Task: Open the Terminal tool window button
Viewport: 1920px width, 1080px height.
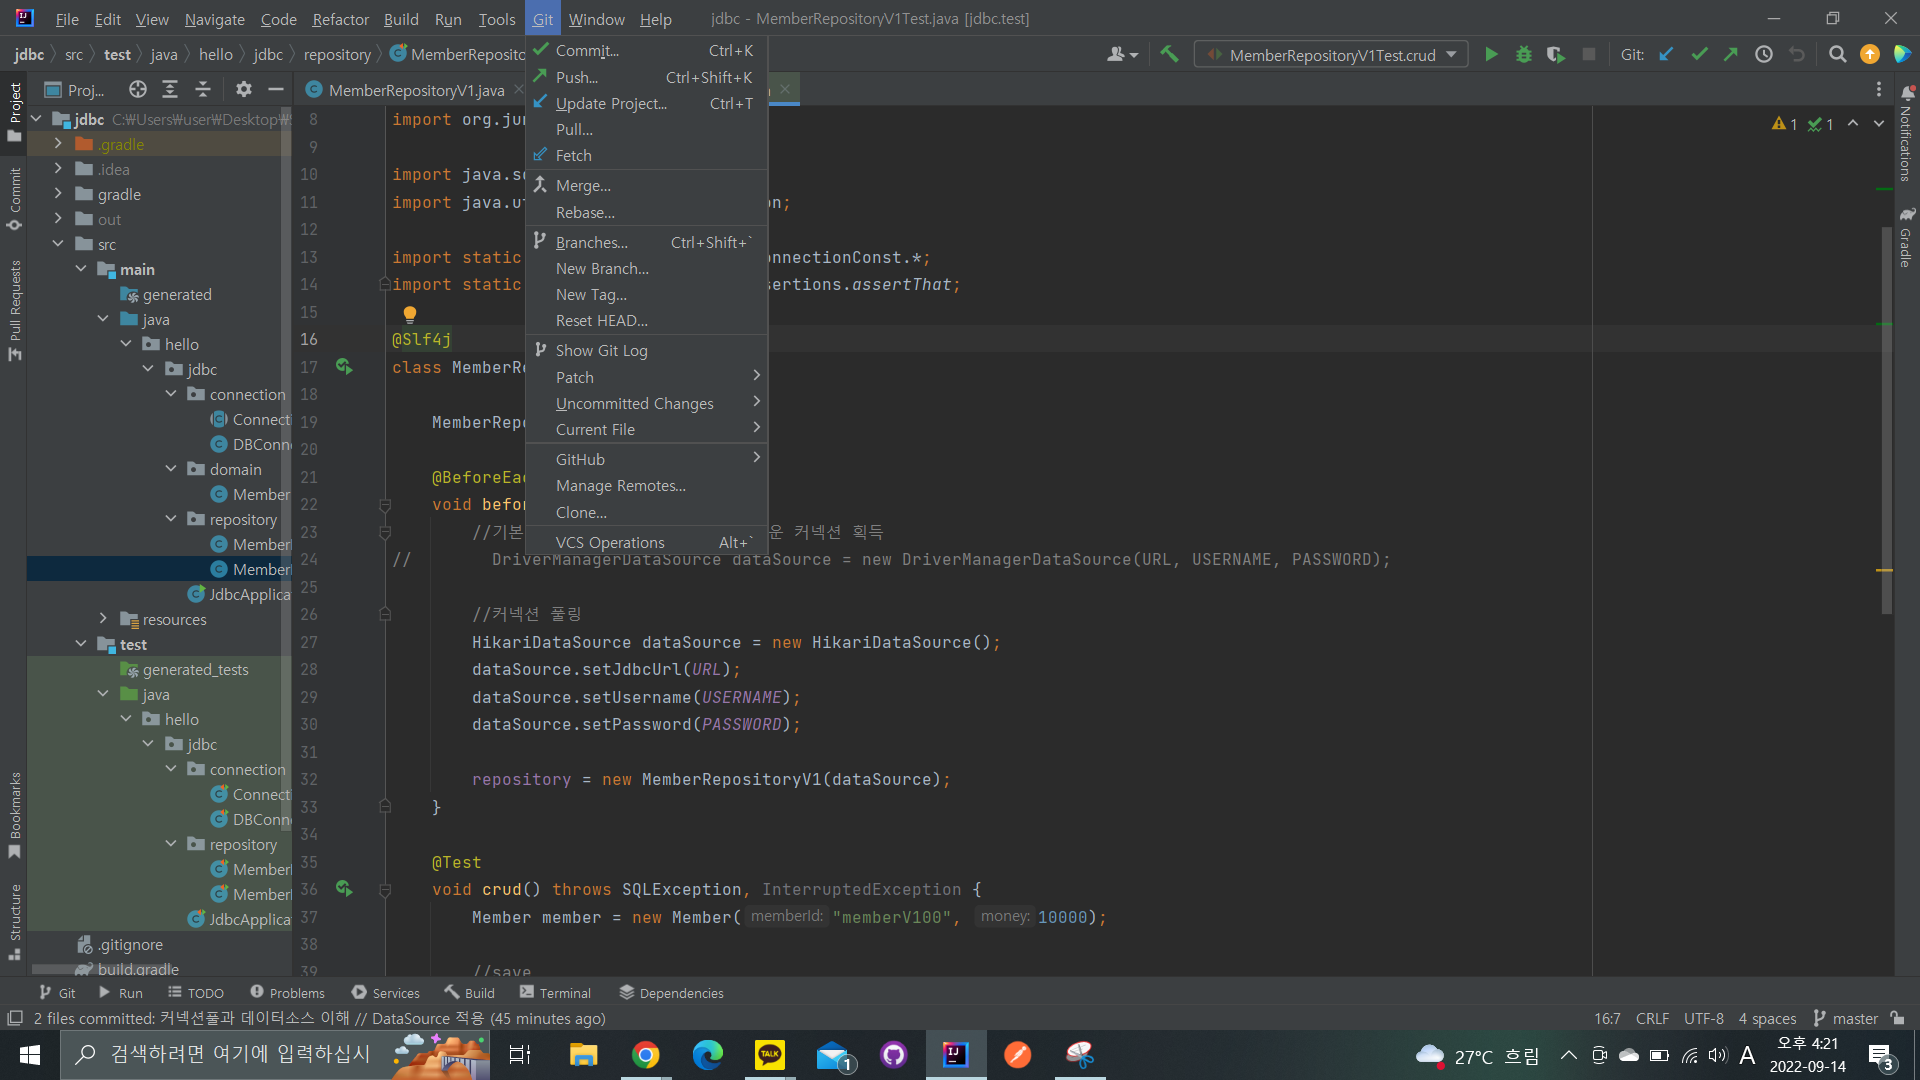Action: tap(555, 993)
